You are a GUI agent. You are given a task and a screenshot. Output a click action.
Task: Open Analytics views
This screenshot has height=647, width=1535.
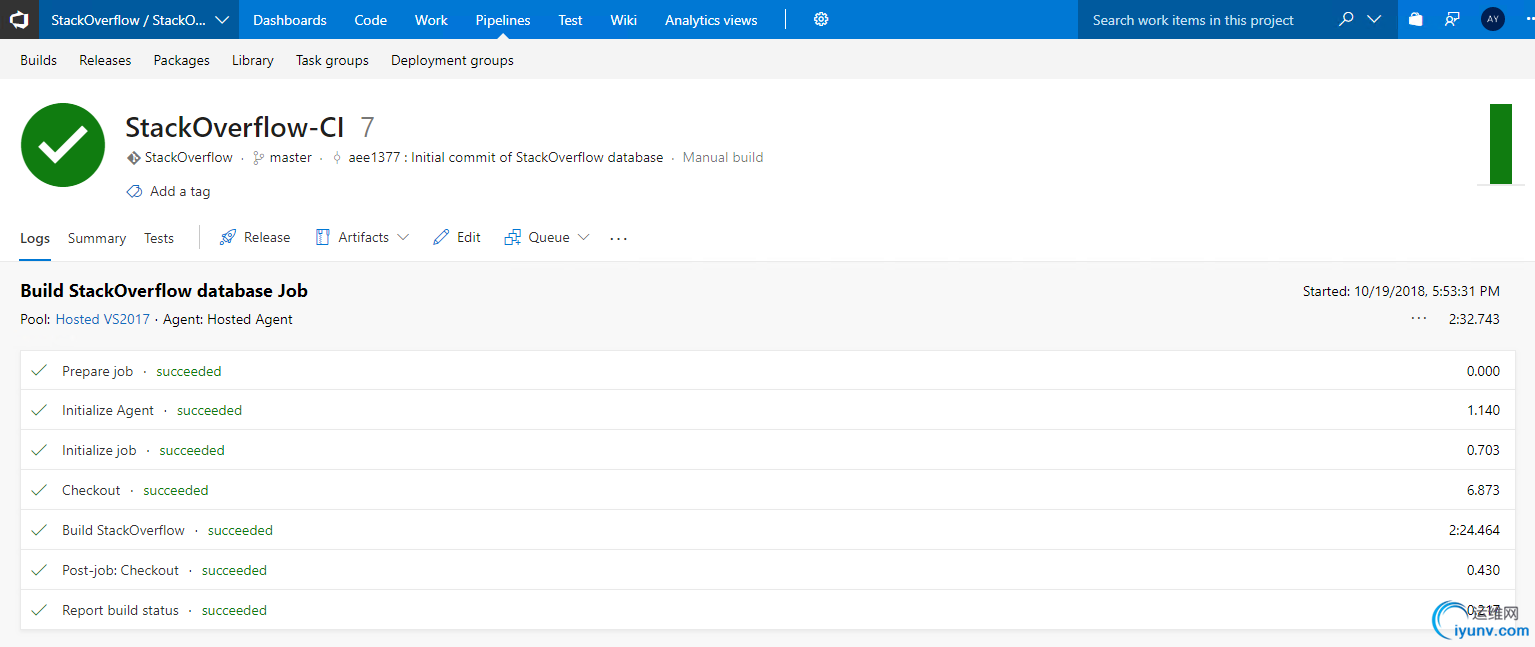pyautogui.click(x=711, y=20)
